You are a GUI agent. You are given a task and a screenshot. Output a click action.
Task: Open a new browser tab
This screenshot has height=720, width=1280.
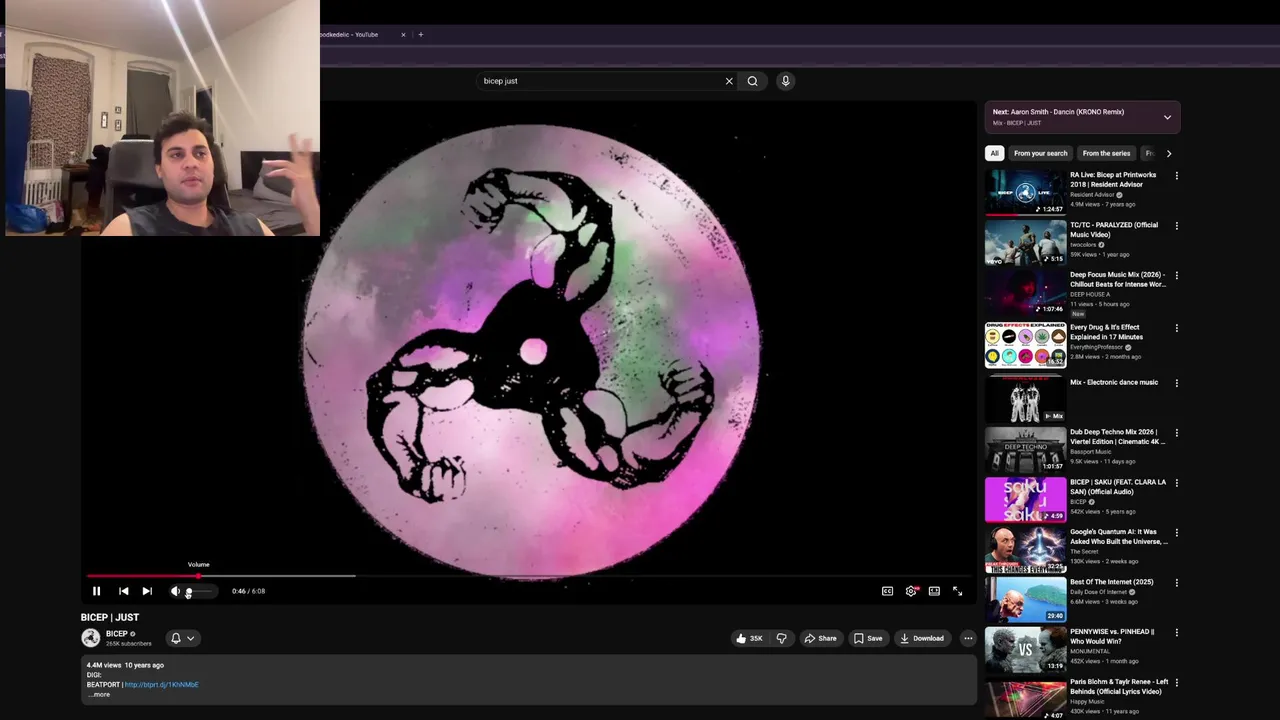point(420,35)
